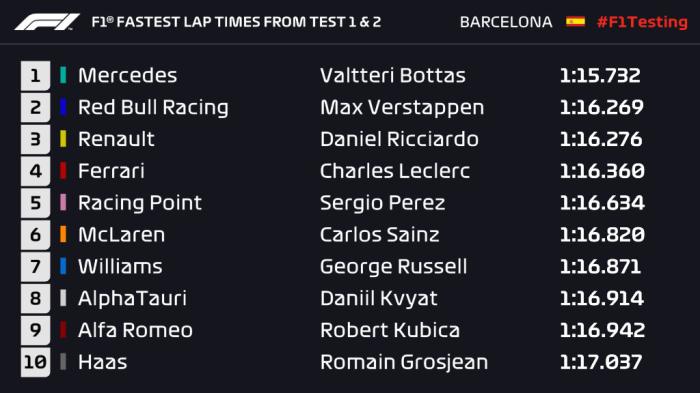Image resolution: width=700 pixels, height=393 pixels.
Task: Click driver name Valtteri Bottas
Action: pyautogui.click(x=393, y=75)
